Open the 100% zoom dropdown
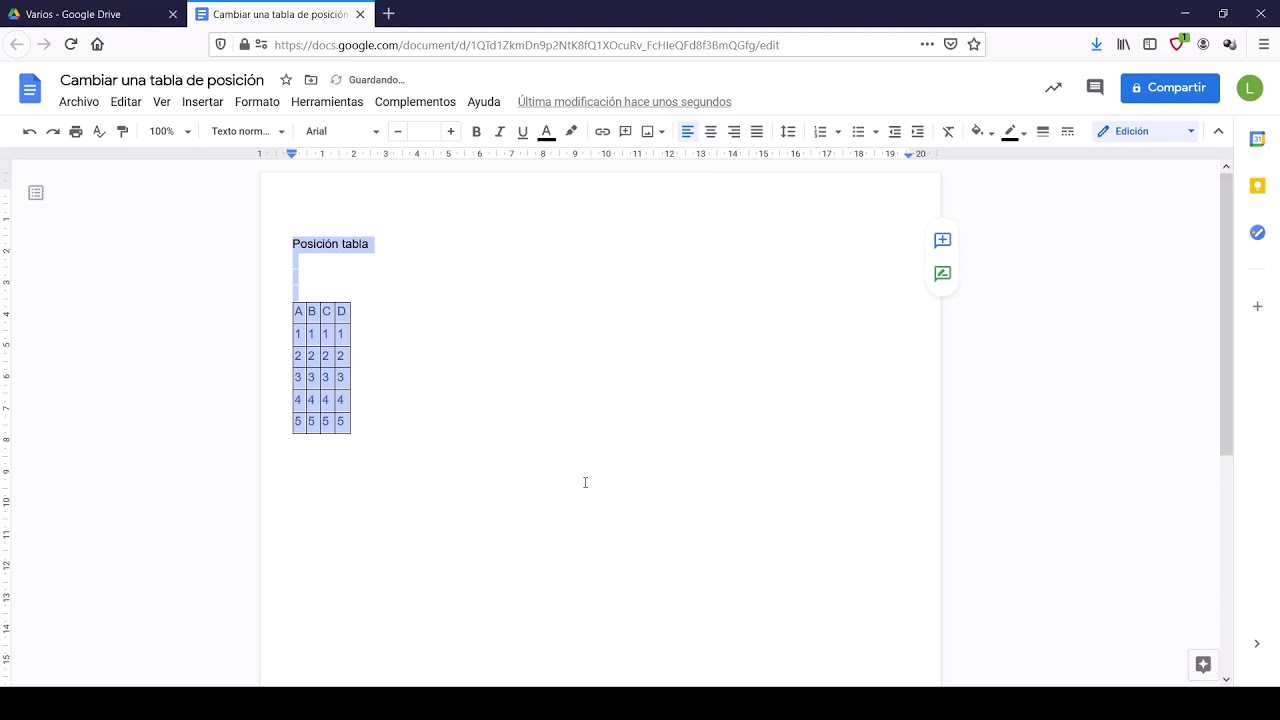Image resolution: width=1280 pixels, height=720 pixels. tap(170, 132)
